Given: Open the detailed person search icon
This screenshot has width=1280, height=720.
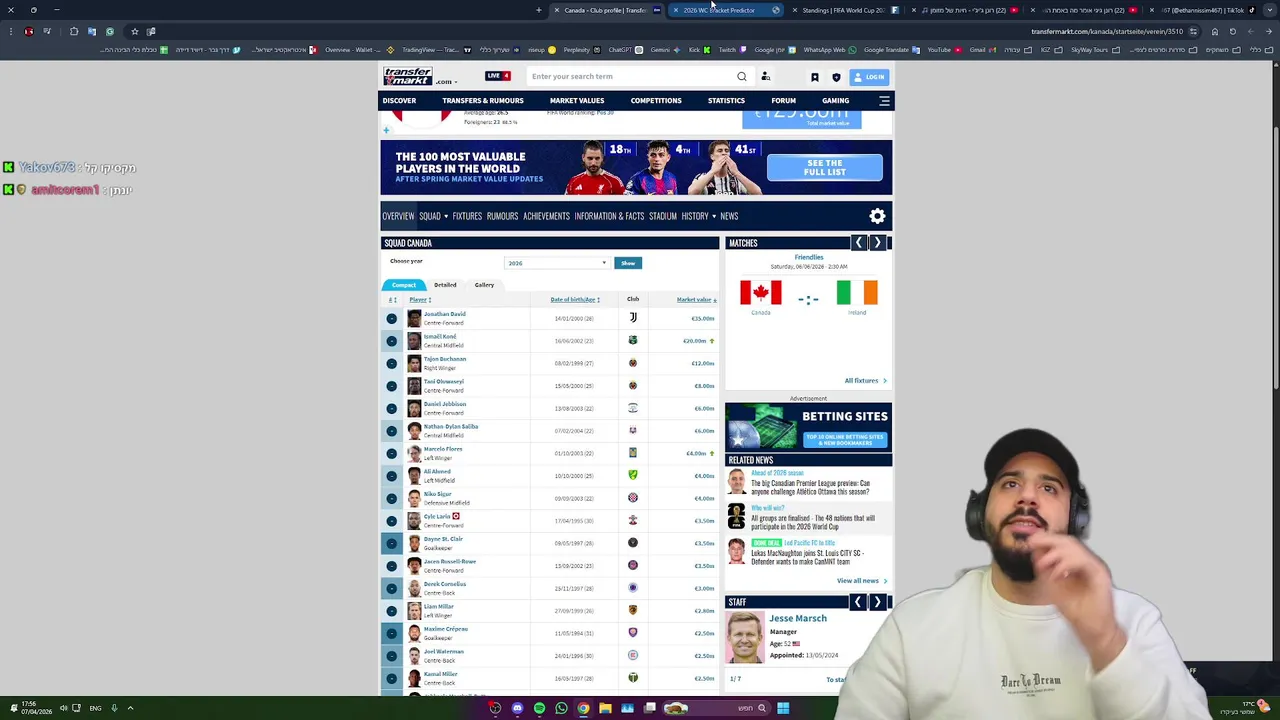Looking at the screenshot, I should click(765, 76).
